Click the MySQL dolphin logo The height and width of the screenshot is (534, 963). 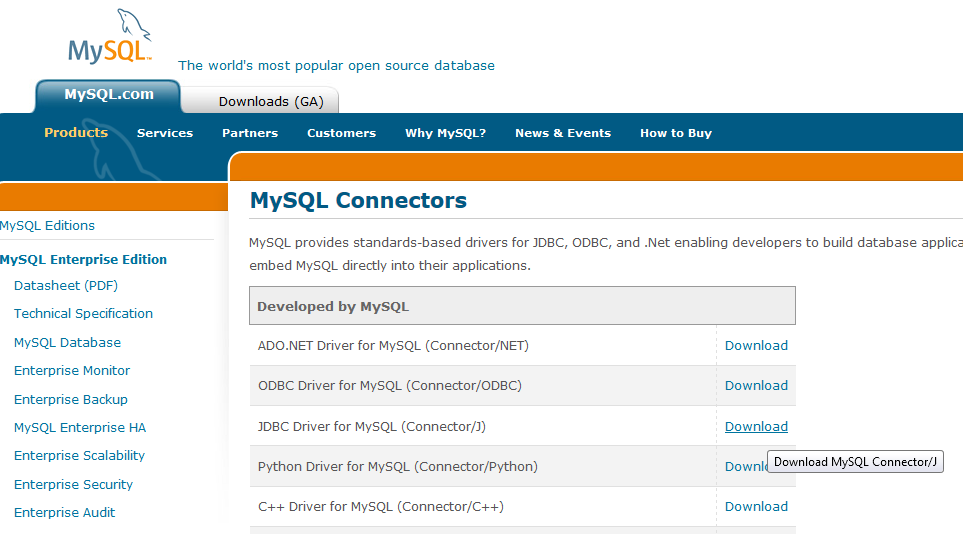(110, 40)
